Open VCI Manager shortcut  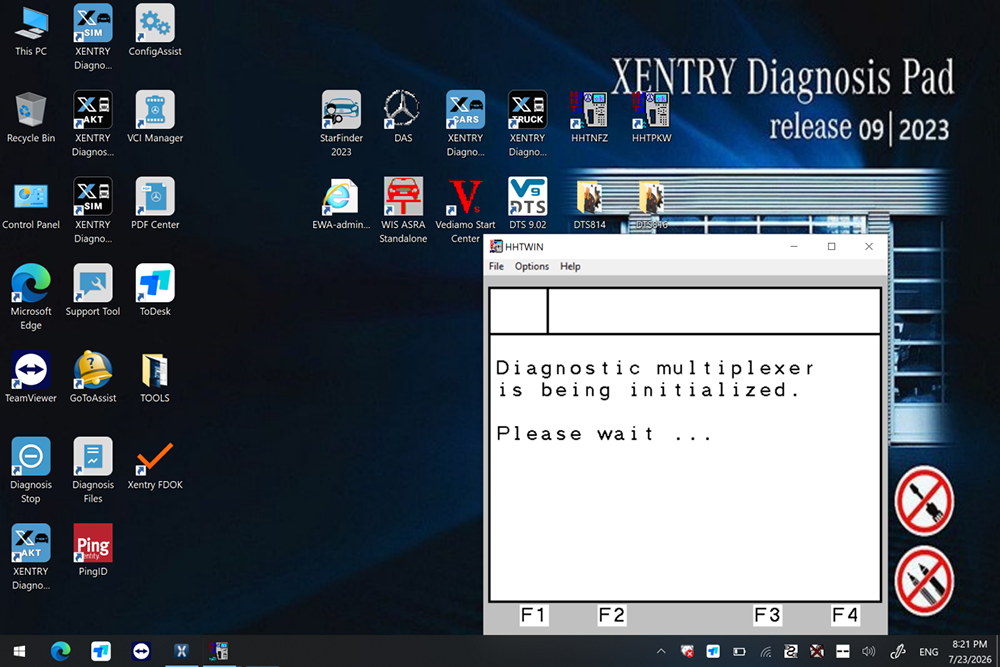(x=155, y=117)
